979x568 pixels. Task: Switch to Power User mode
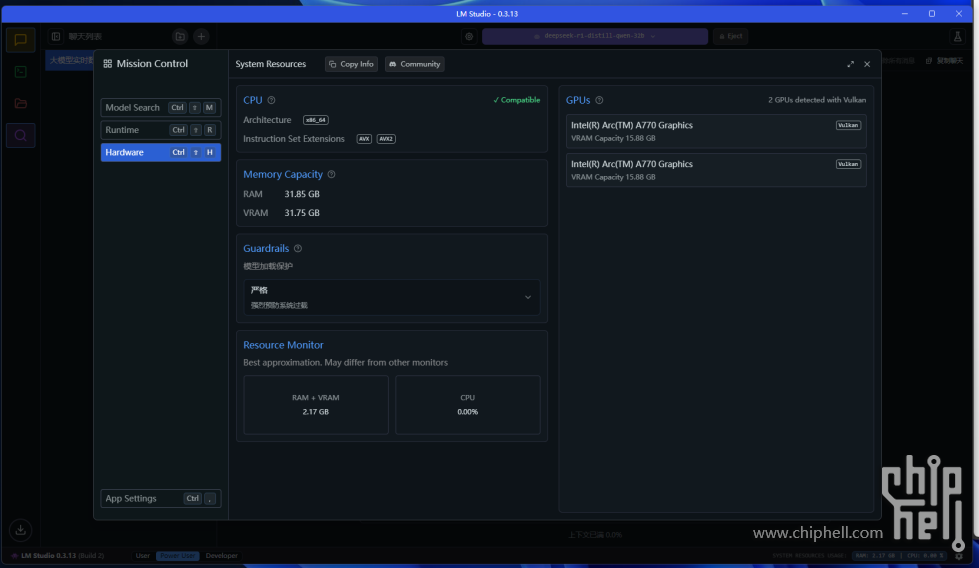point(177,556)
